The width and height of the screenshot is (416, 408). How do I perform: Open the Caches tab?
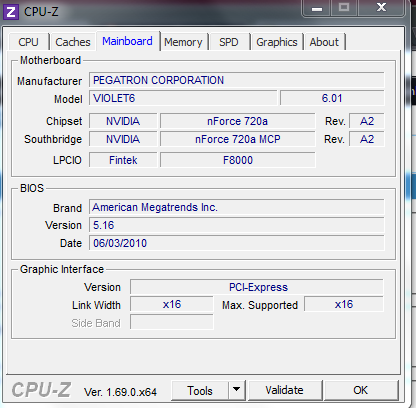click(73, 42)
